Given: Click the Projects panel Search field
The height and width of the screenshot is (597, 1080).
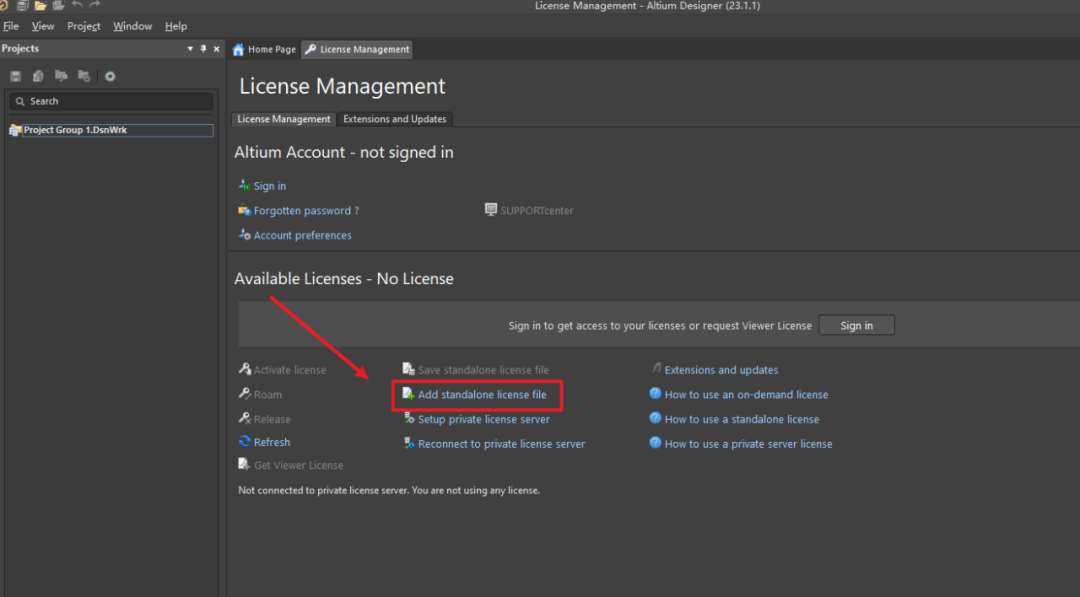Looking at the screenshot, I should (110, 101).
